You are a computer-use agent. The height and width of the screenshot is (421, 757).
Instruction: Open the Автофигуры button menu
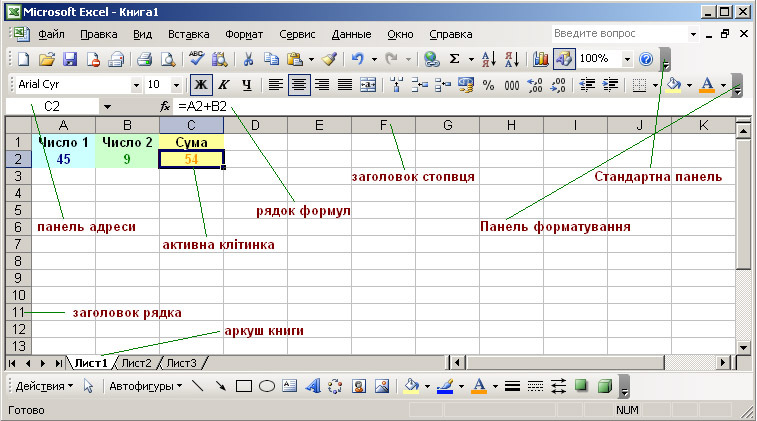coord(145,386)
